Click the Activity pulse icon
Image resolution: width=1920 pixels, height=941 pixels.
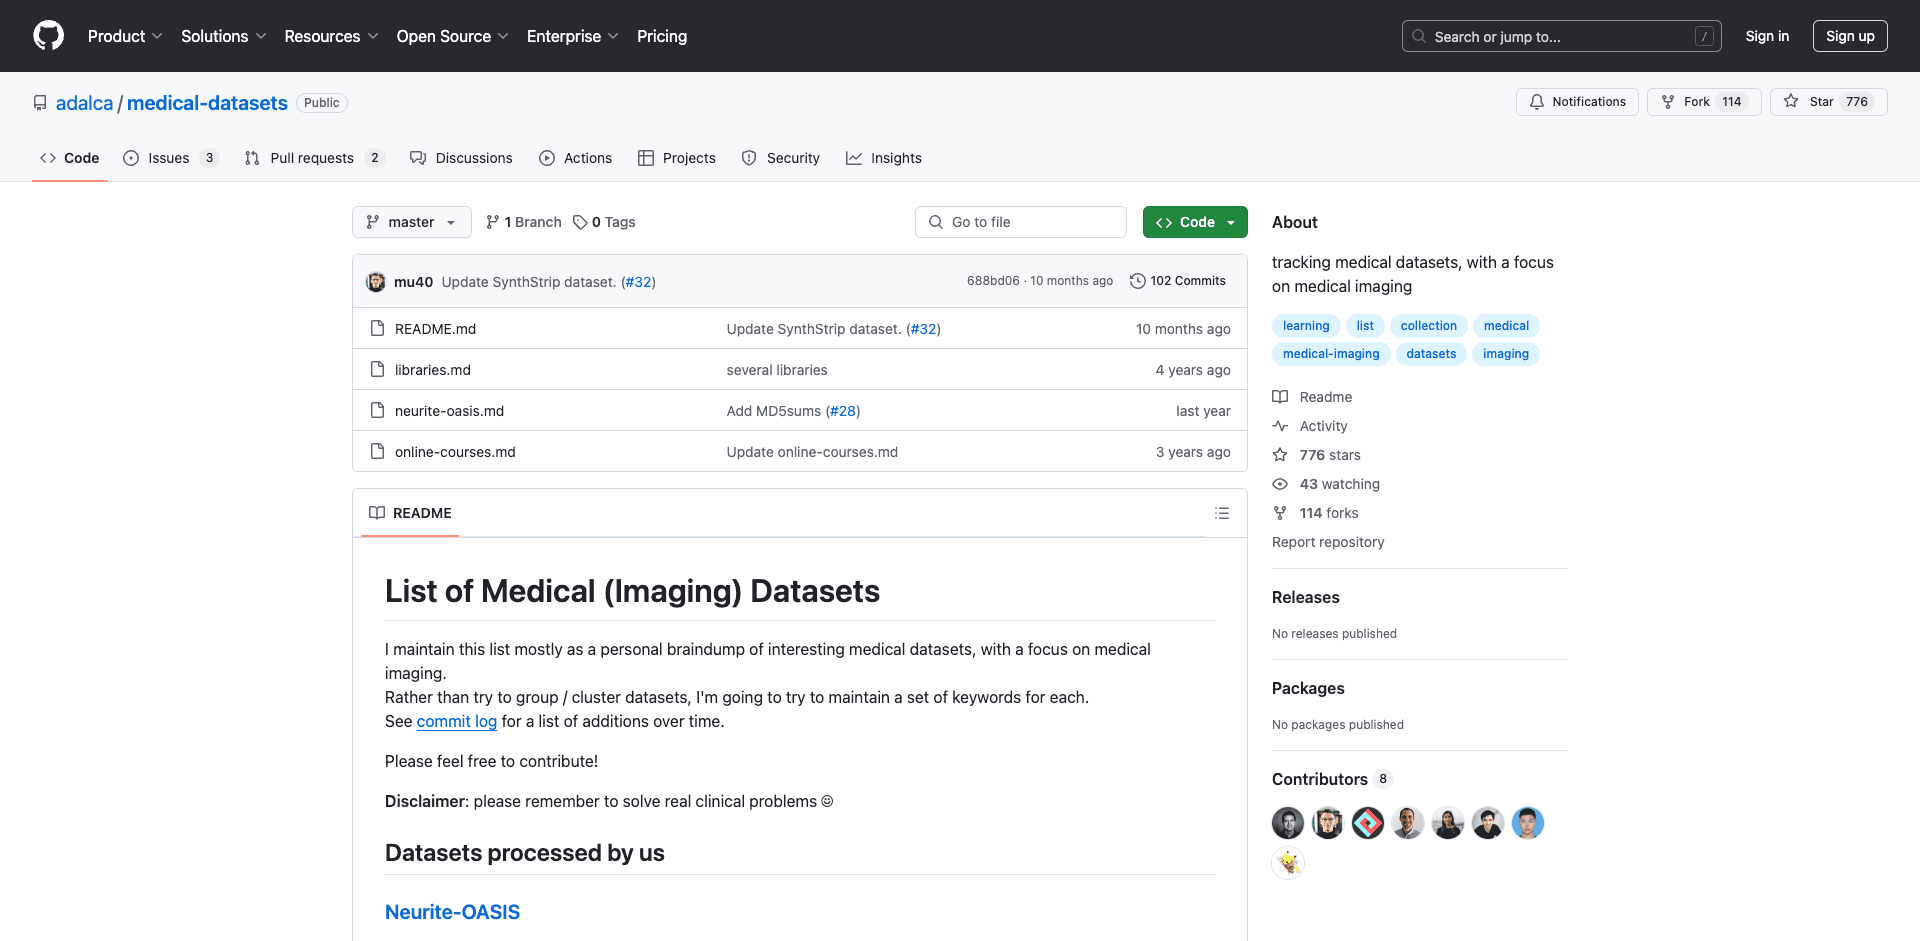click(x=1280, y=426)
